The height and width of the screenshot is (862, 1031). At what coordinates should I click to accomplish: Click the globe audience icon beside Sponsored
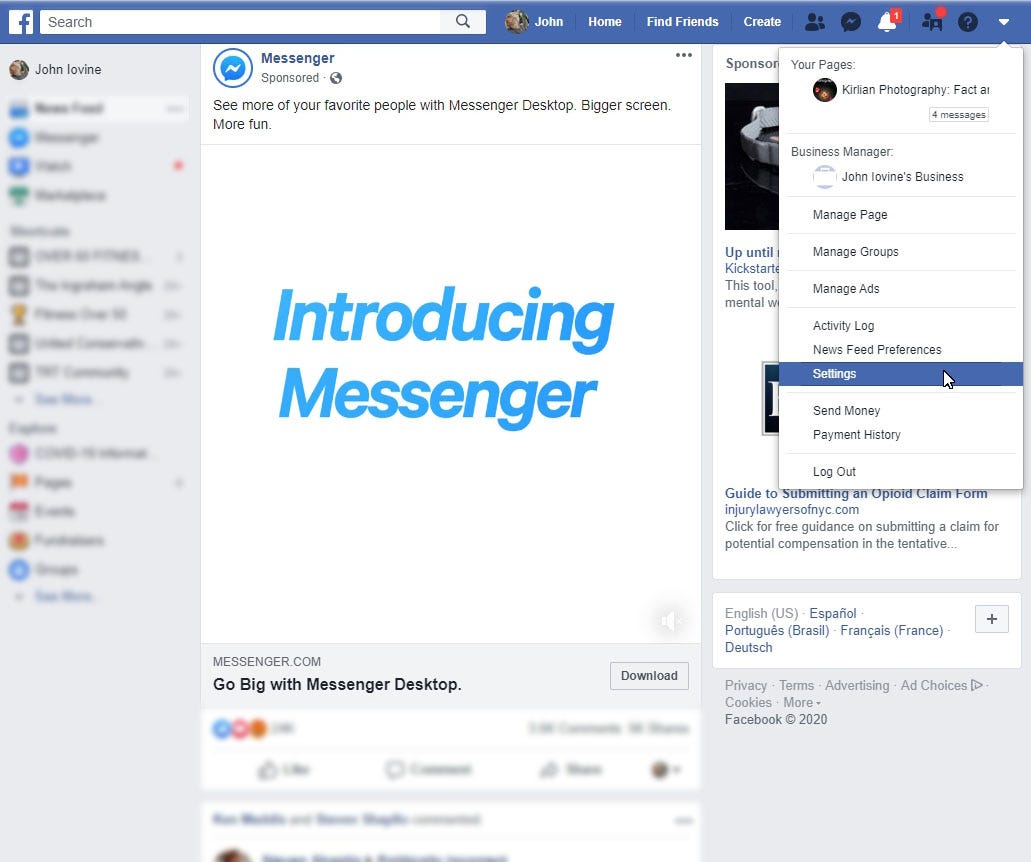point(336,78)
